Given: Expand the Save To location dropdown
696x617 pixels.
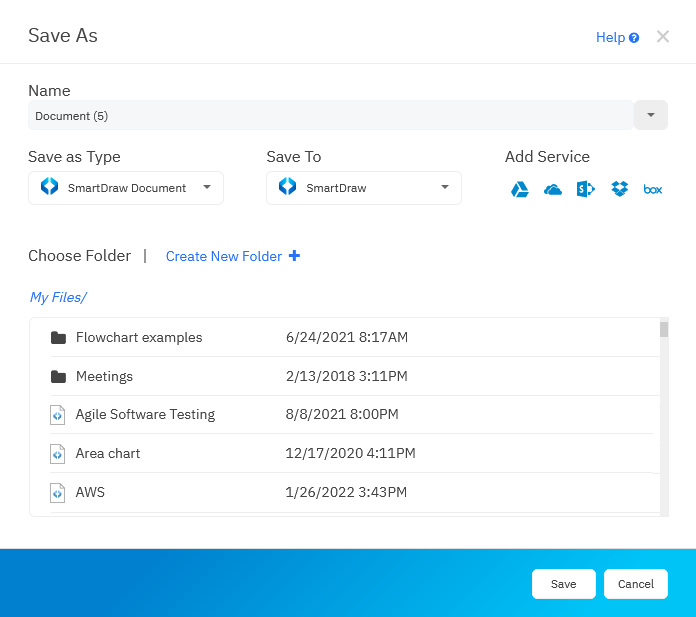Looking at the screenshot, I should click(445, 187).
